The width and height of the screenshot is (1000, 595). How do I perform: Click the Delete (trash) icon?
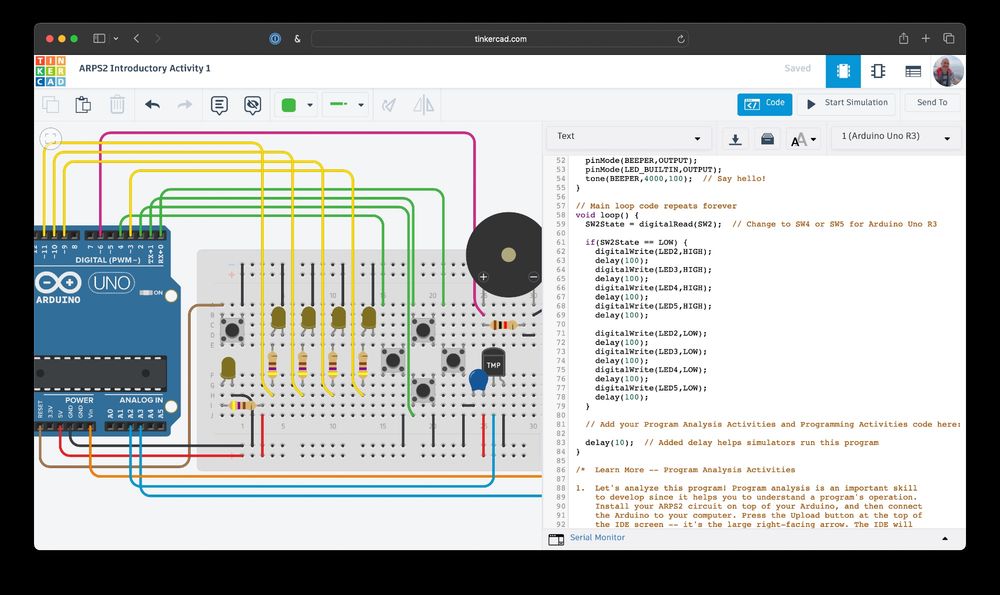pyautogui.click(x=117, y=104)
